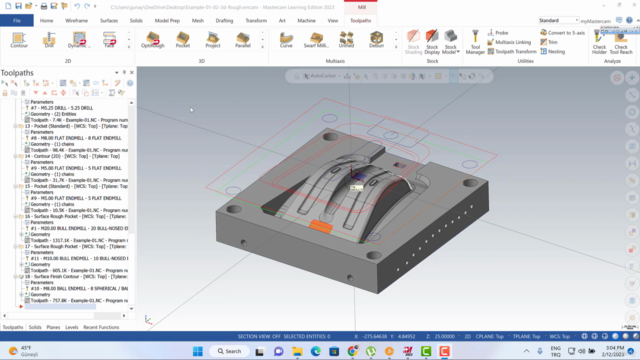Select the Drill toolpath icon

click(x=49, y=40)
